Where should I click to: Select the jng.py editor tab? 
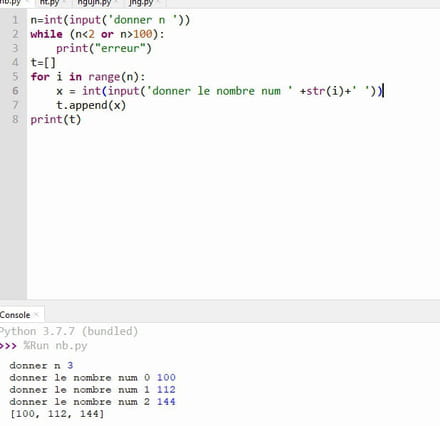coord(141,3)
